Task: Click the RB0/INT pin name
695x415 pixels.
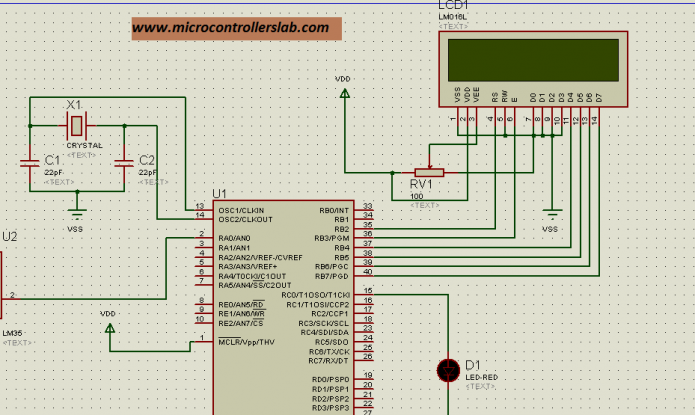Action: click(x=334, y=211)
